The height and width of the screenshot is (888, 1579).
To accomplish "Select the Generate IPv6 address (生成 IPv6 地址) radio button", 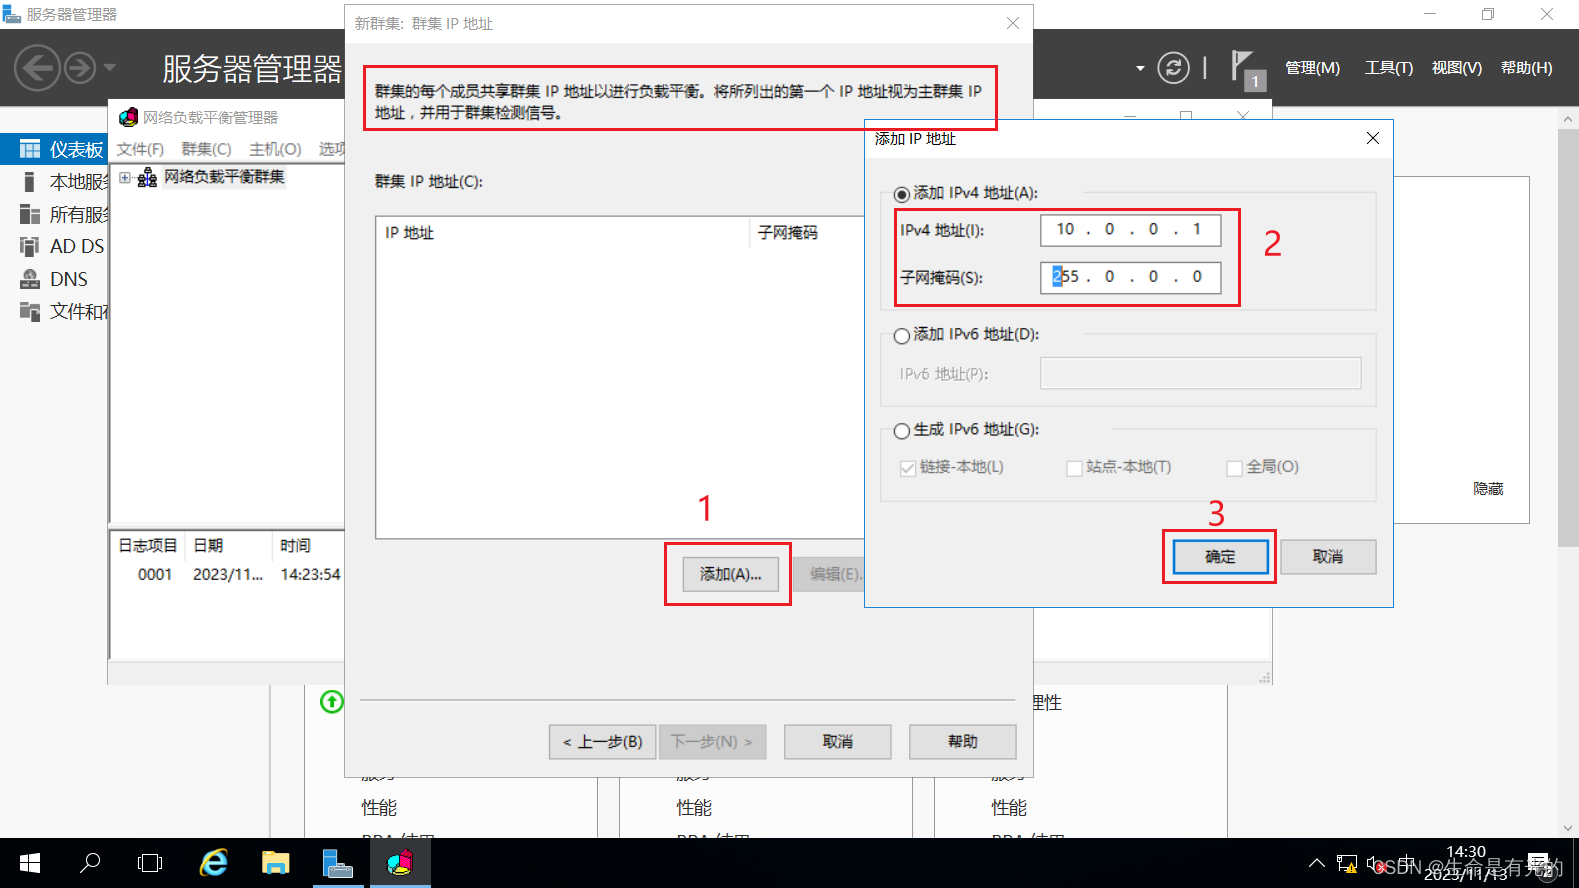I will coord(902,431).
